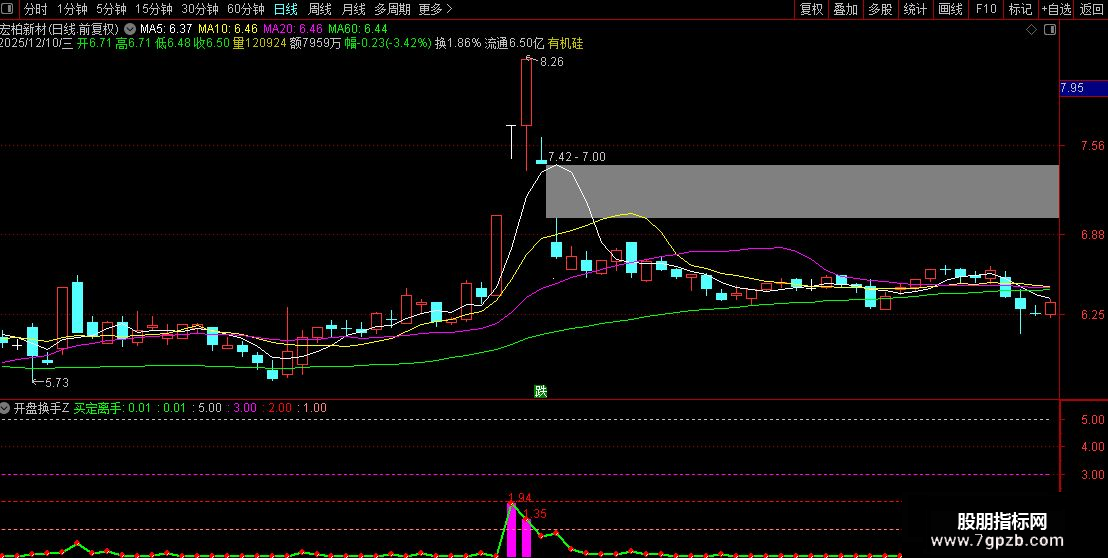The width and height of the screenshot is (1108, 558).
Task: Click the MA5: 6.37 label
Action: click(166, 30)
